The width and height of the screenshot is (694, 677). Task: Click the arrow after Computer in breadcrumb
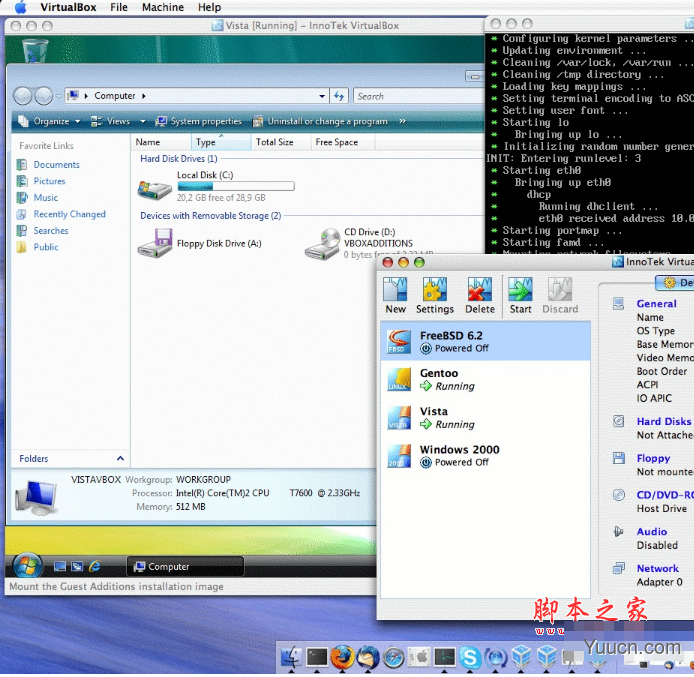144,96
